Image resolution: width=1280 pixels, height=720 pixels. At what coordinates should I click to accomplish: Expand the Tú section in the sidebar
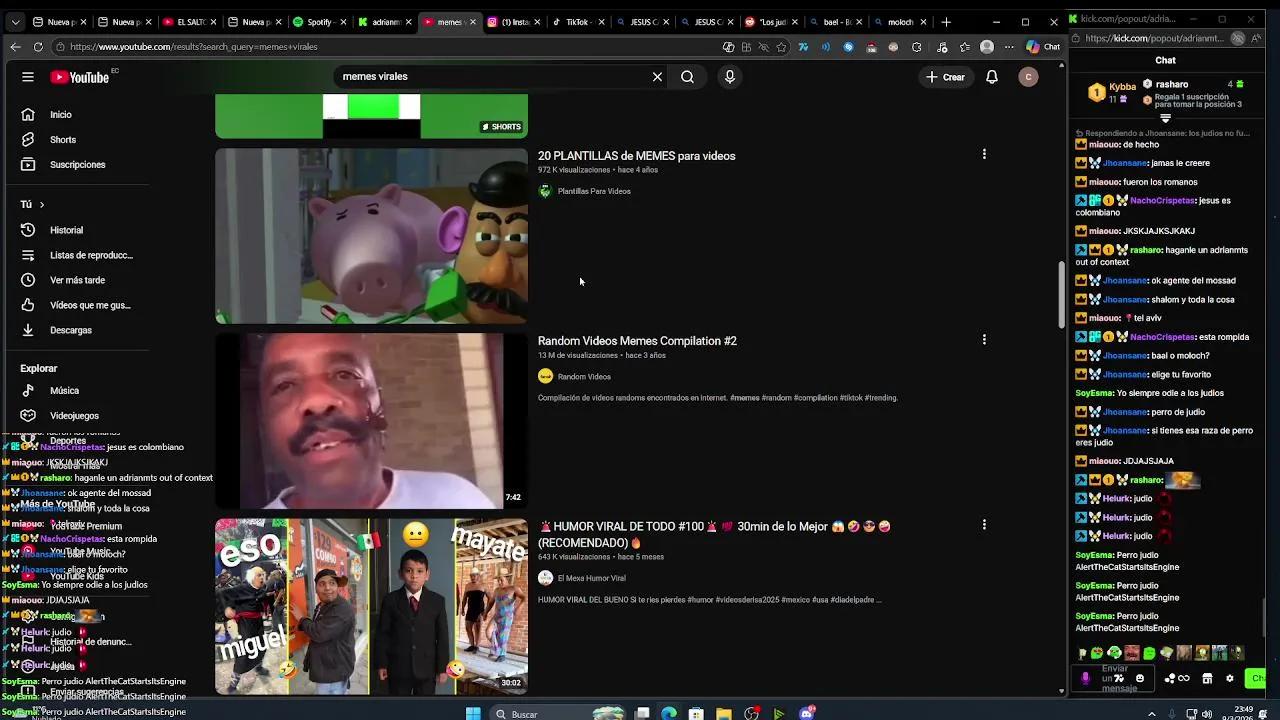click(33, 204)
